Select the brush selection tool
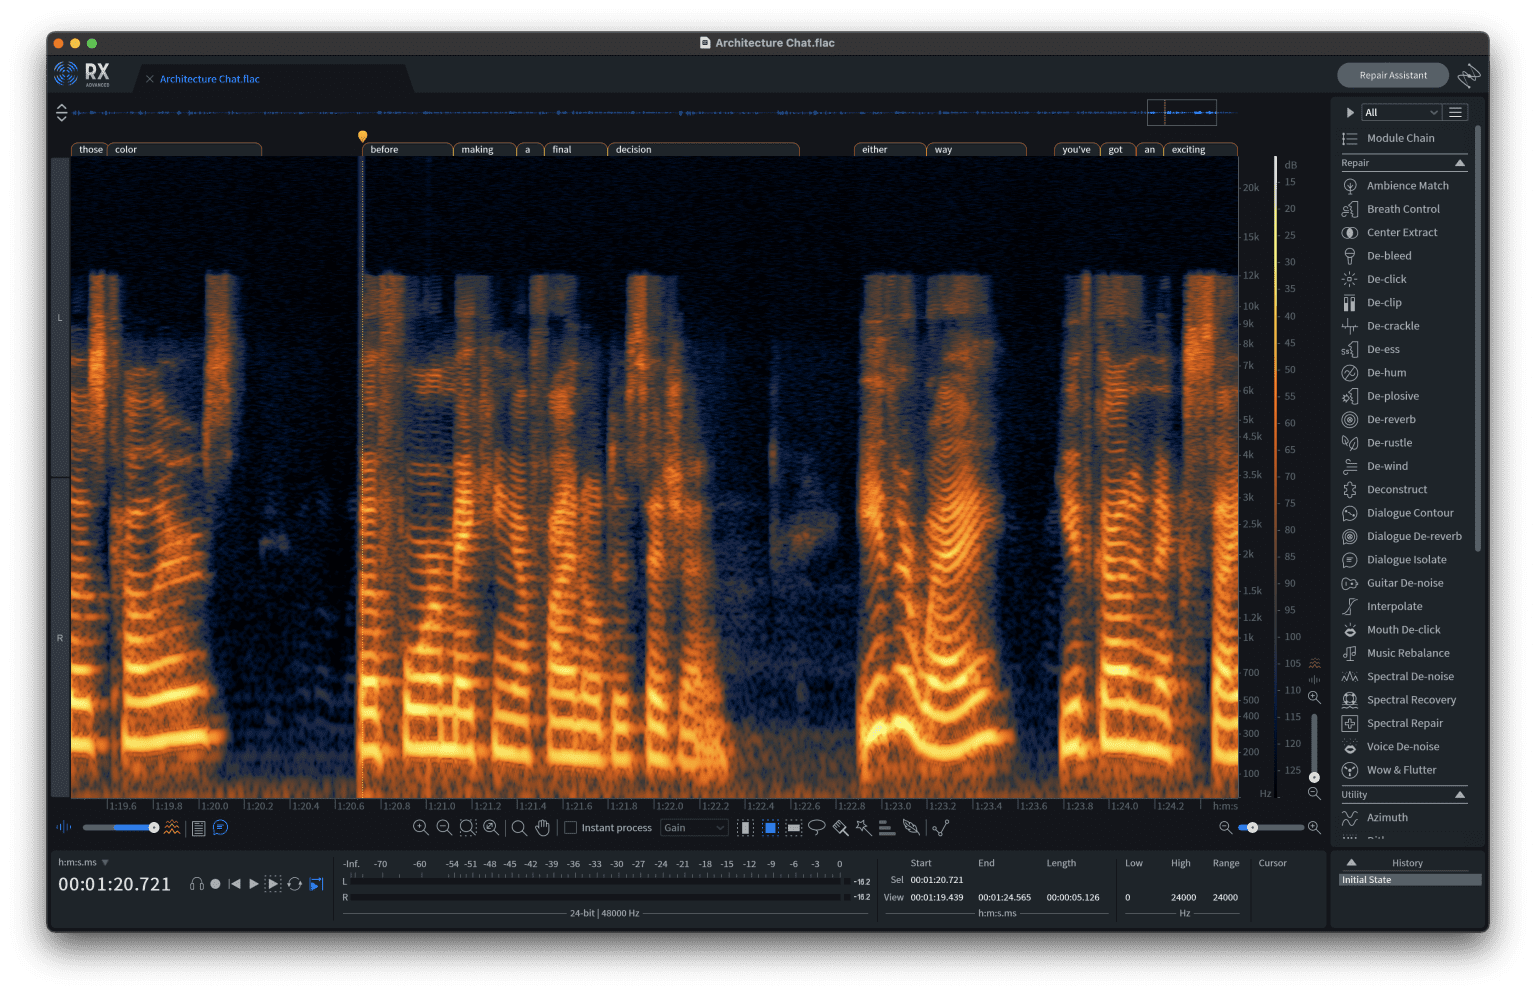Image resolution: width=1536 pixels, height=994 pixels. point(840,827)
